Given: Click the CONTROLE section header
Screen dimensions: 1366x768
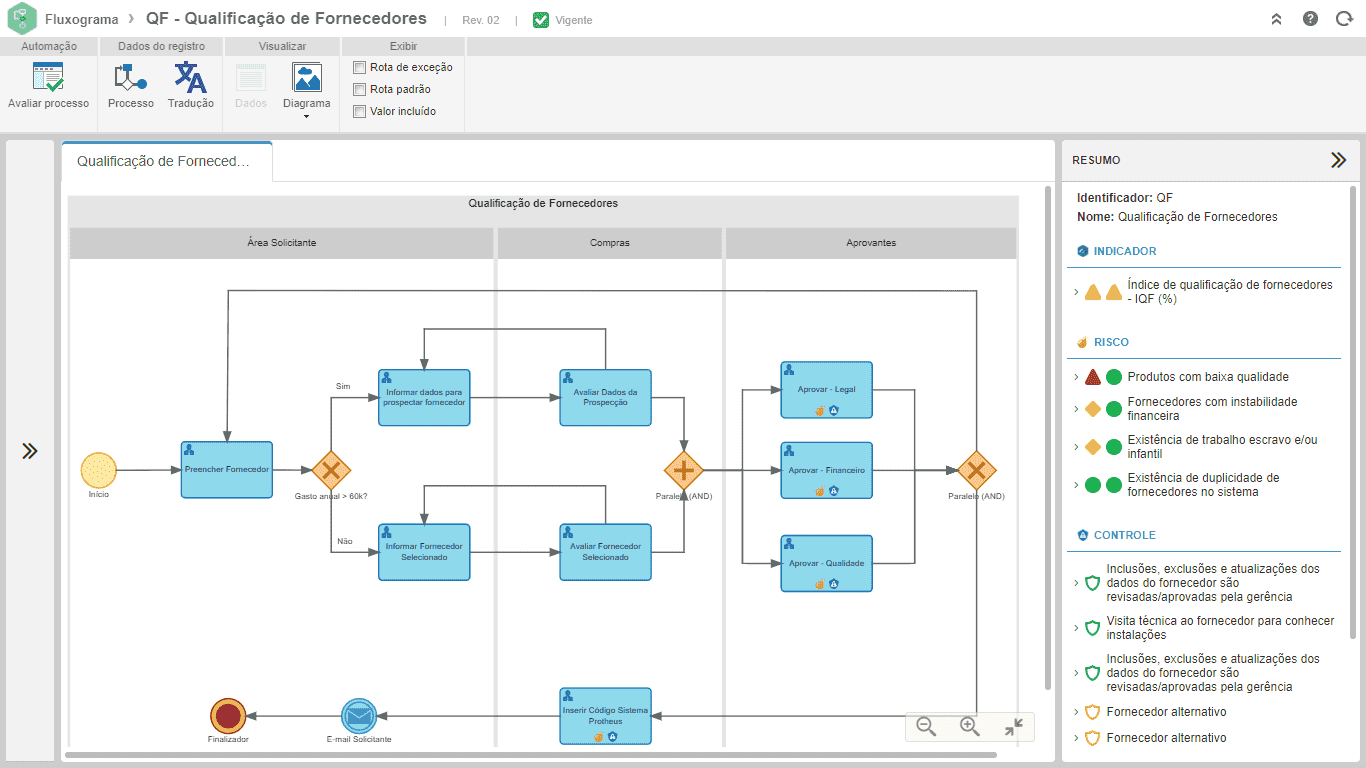Looking at the screenshot, I should pos(1125,535).
